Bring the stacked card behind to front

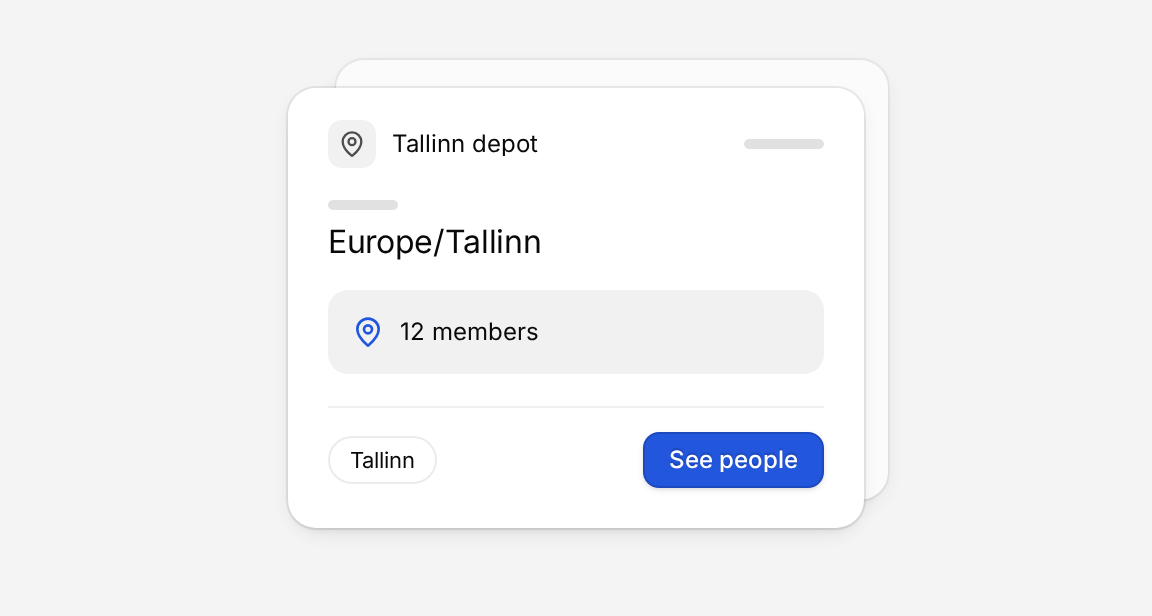click(x=876, y=279)
